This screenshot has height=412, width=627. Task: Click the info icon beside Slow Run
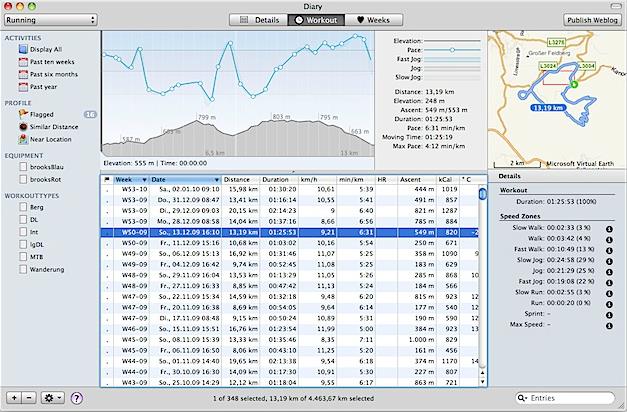click(x=609, y=294)
